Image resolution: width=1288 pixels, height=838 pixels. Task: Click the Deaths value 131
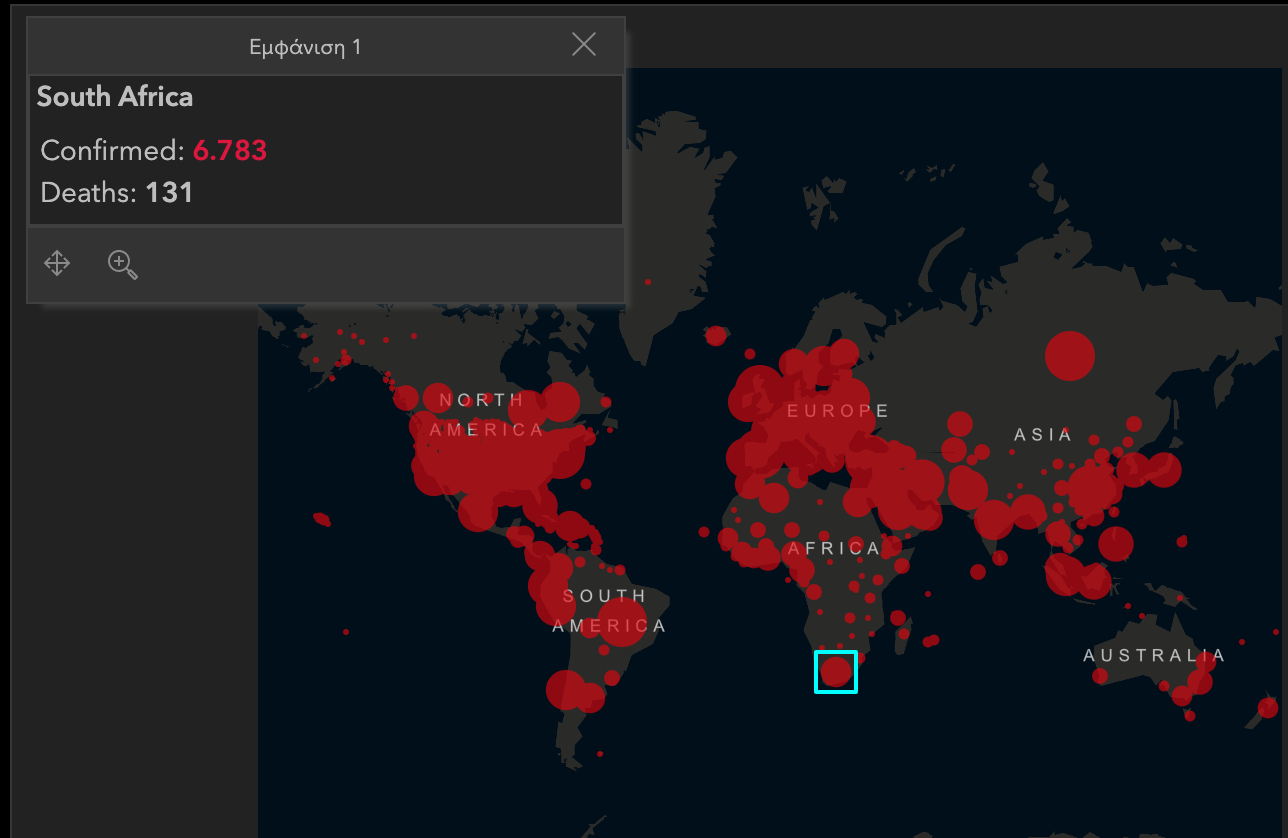coord(169,192)
